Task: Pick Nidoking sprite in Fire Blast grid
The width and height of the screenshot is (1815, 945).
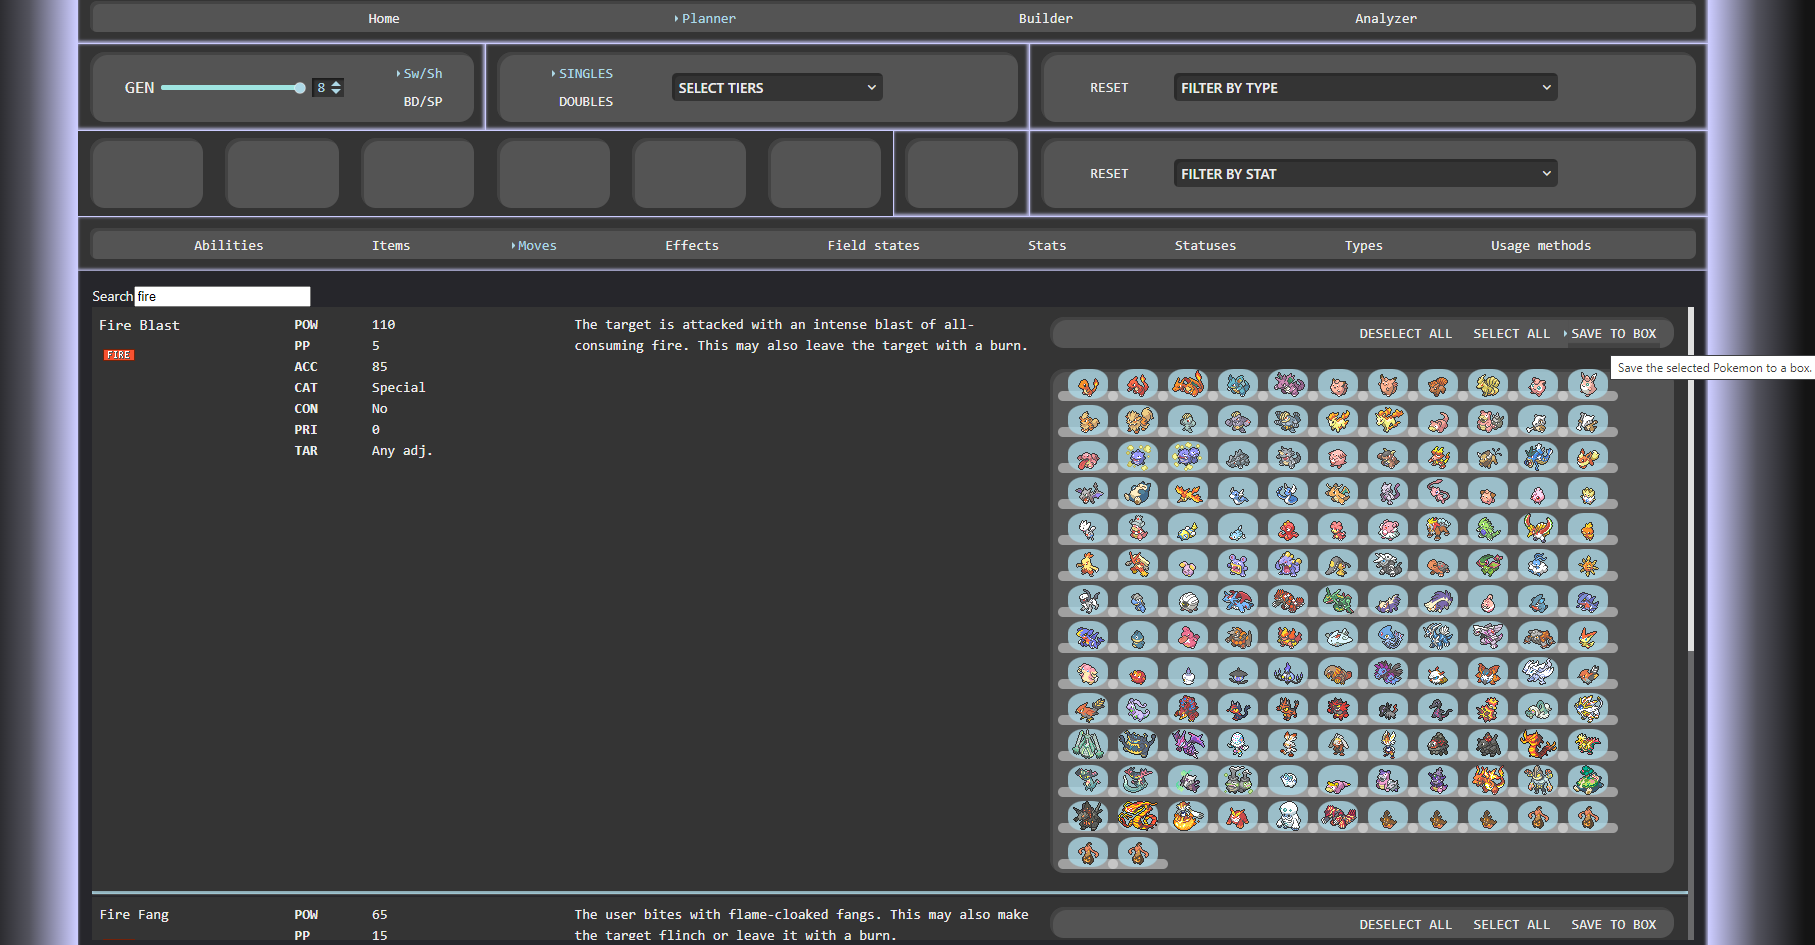Action: (x=1288, y=384)
